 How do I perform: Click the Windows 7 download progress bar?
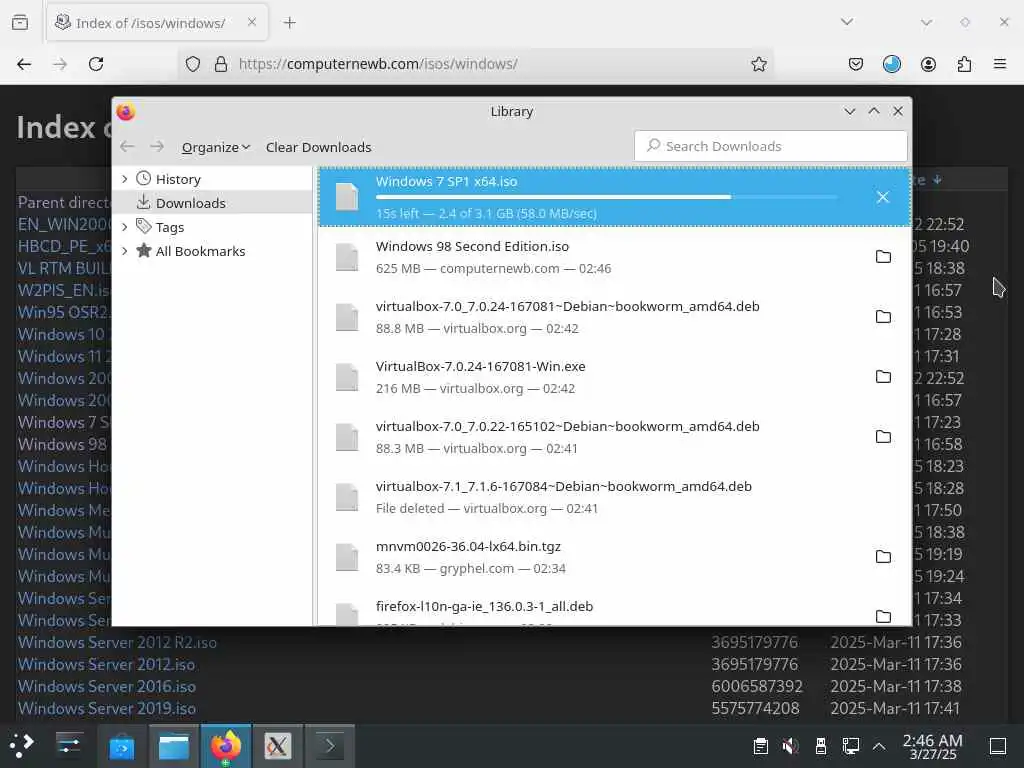[607, 197]
